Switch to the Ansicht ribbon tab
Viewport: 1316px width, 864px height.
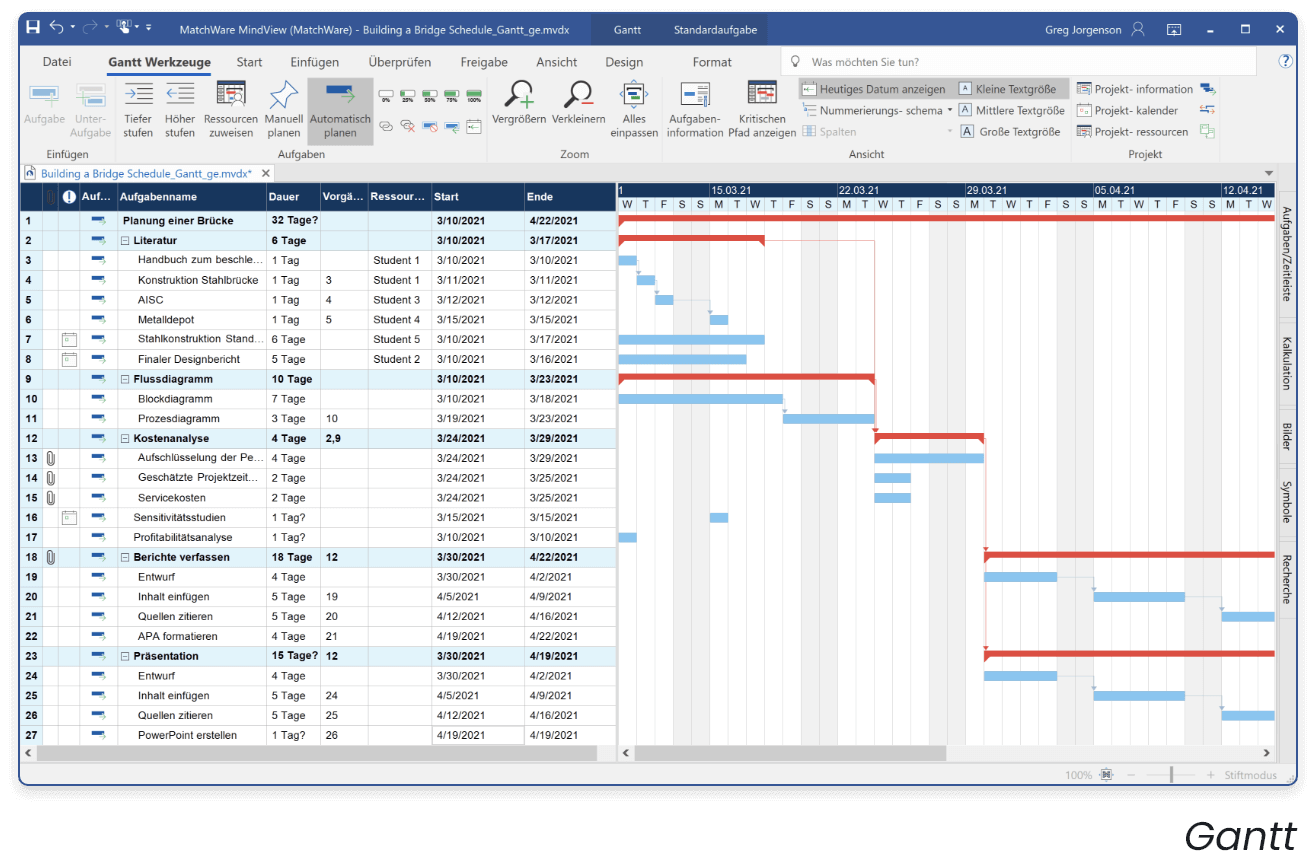click(x=557, y=62)
